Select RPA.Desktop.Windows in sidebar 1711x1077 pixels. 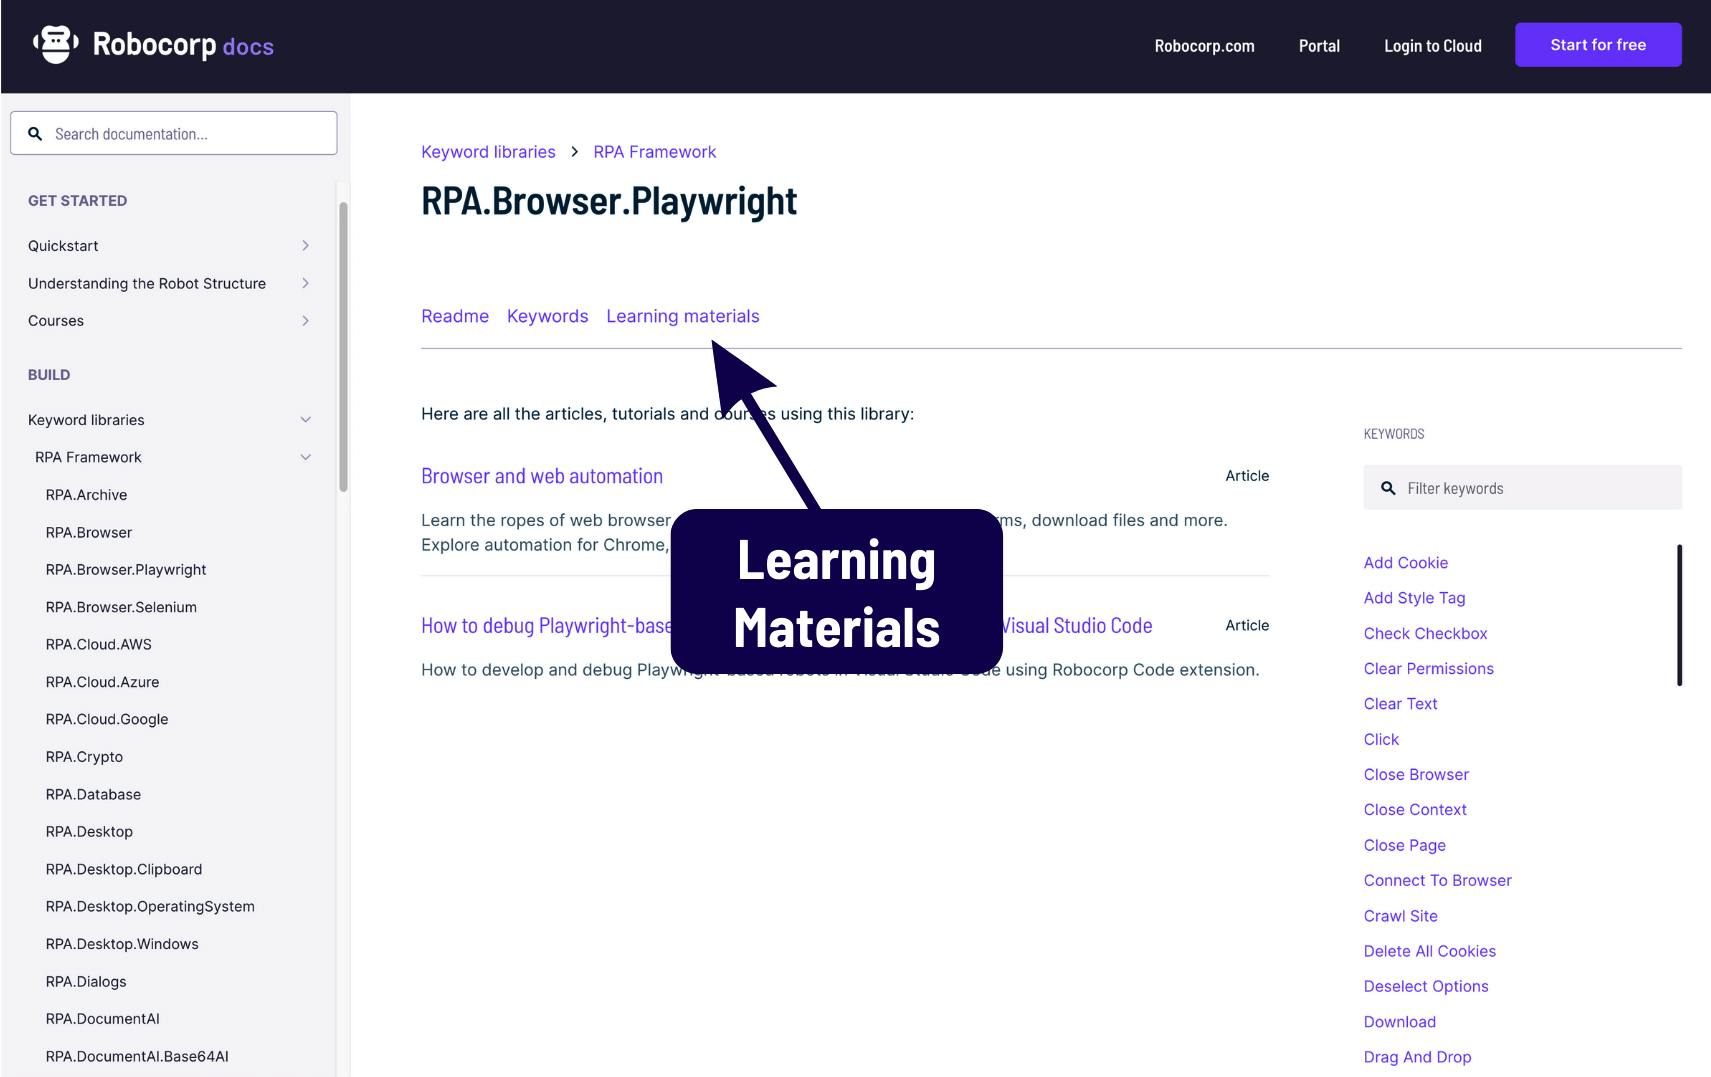pos(122,944)
